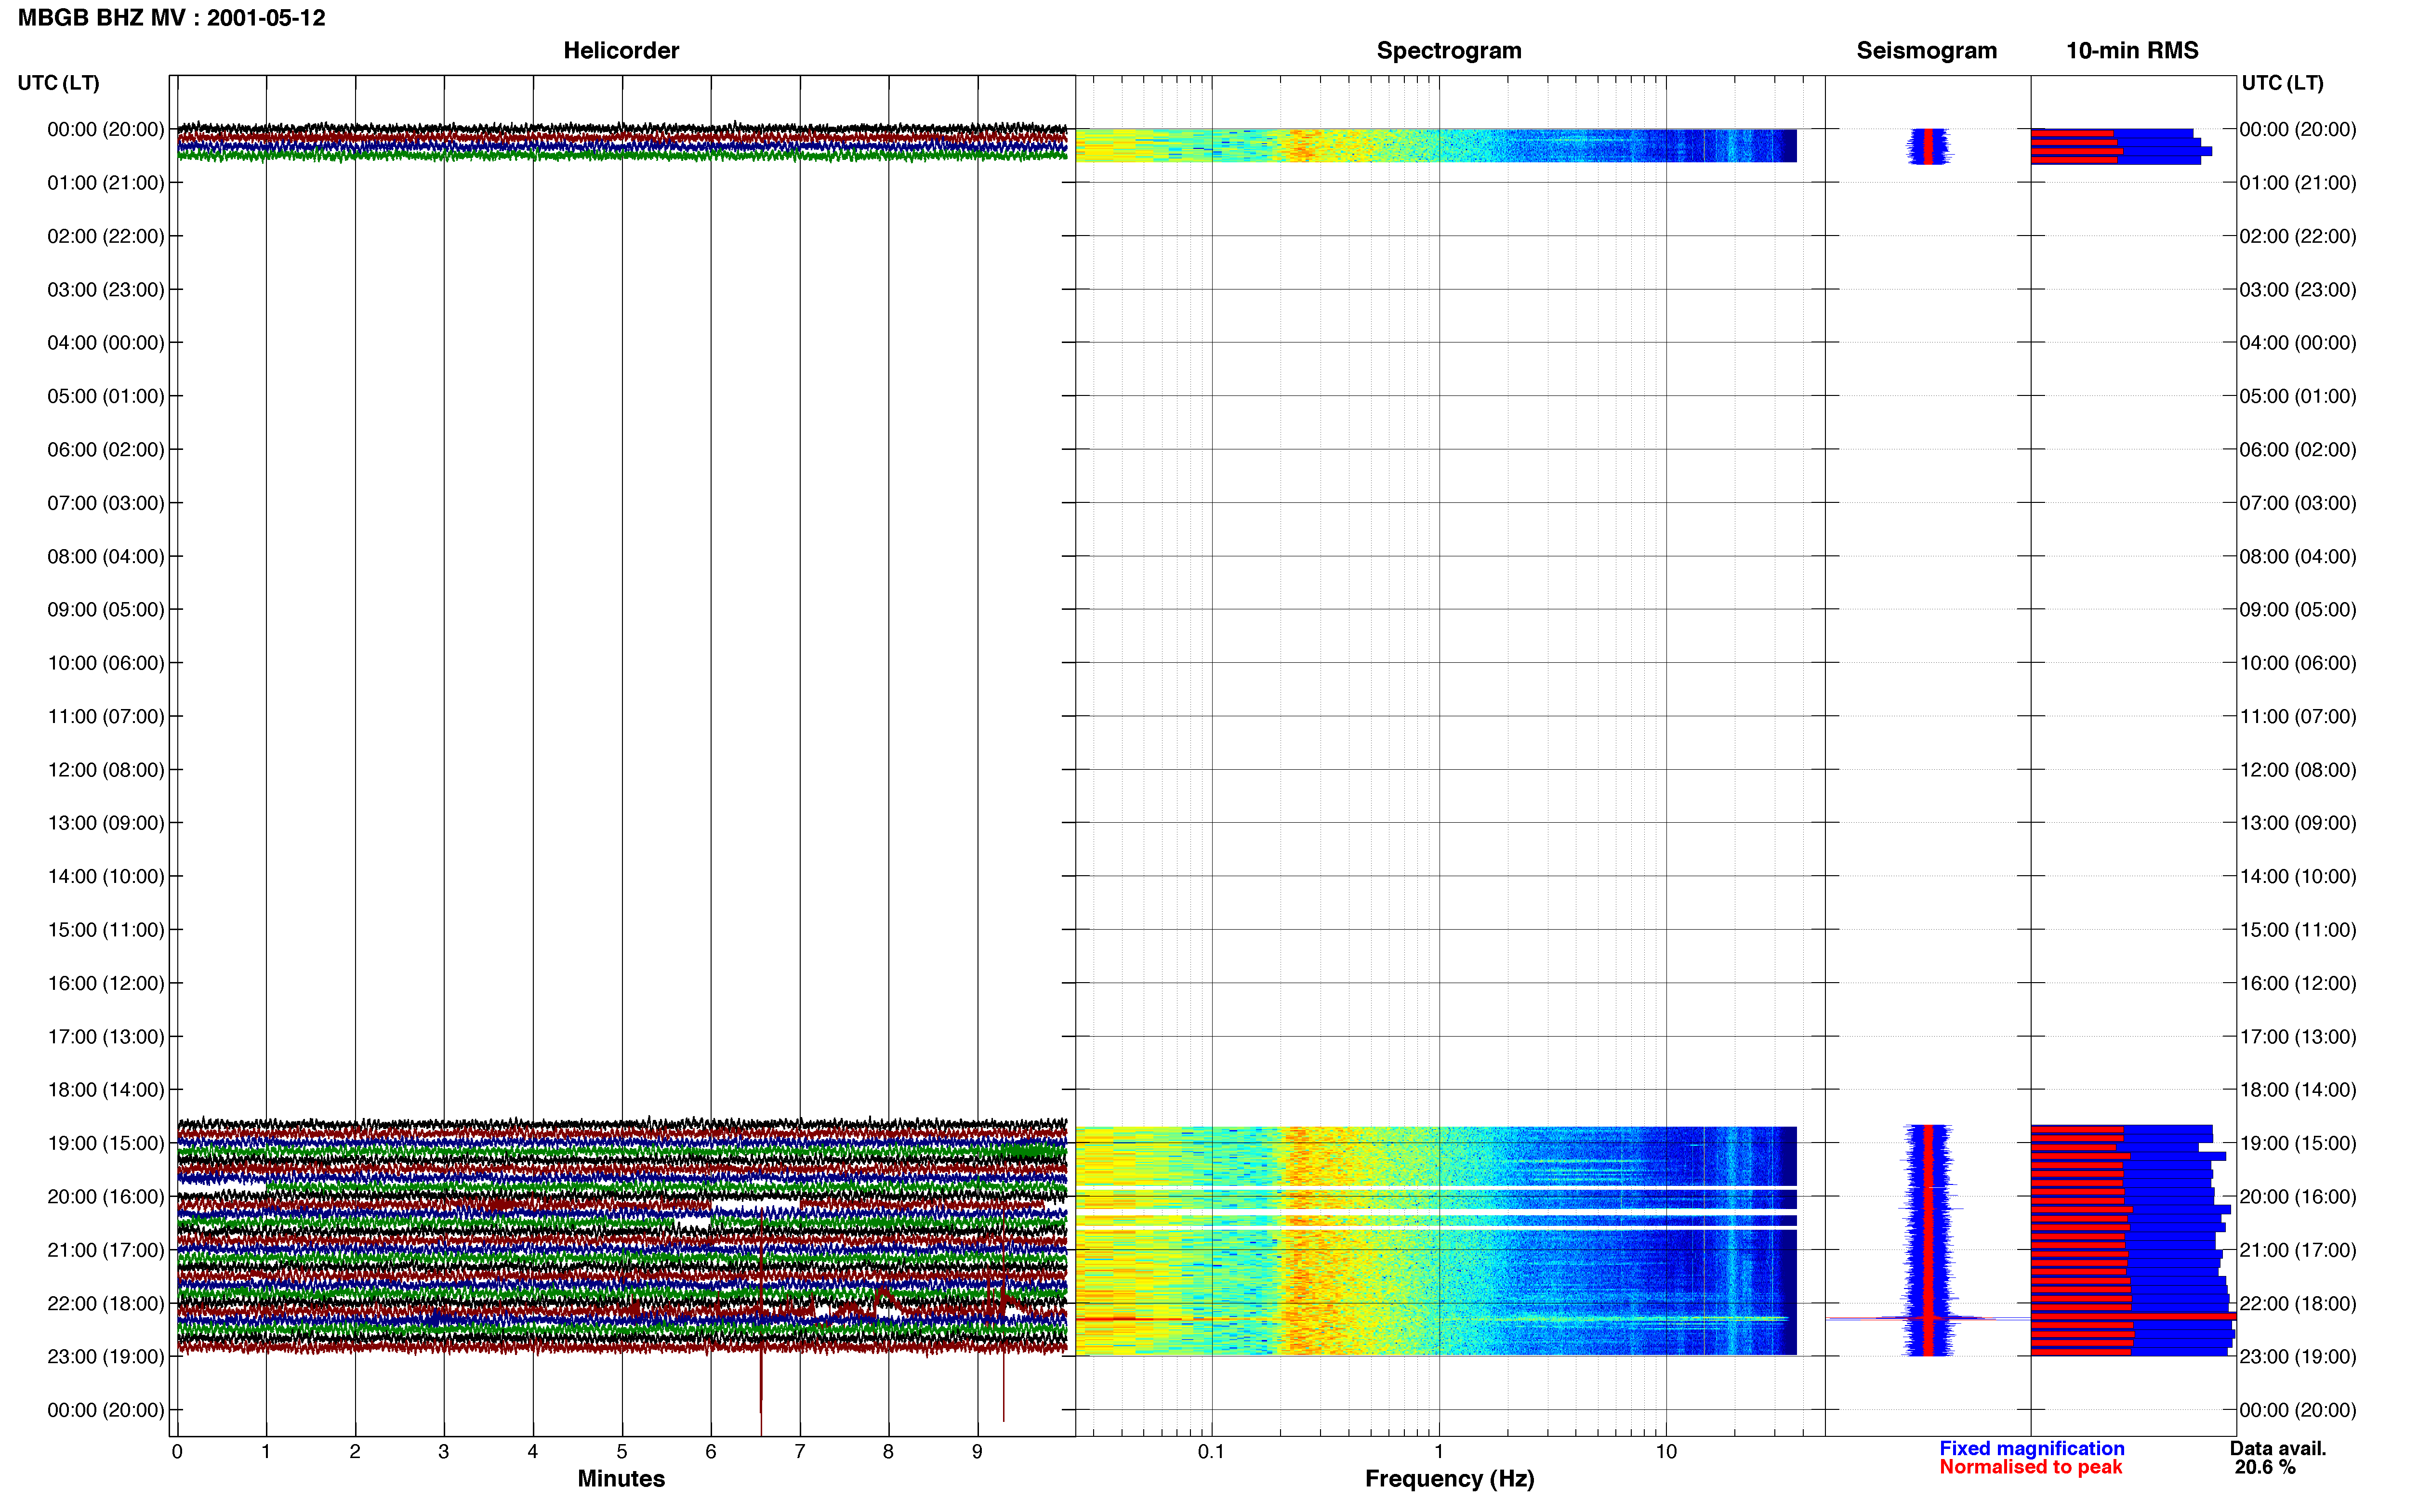Click right axis label '14:00 (10:00)'
The image size is (2418, 1512).
(2298, 877)
